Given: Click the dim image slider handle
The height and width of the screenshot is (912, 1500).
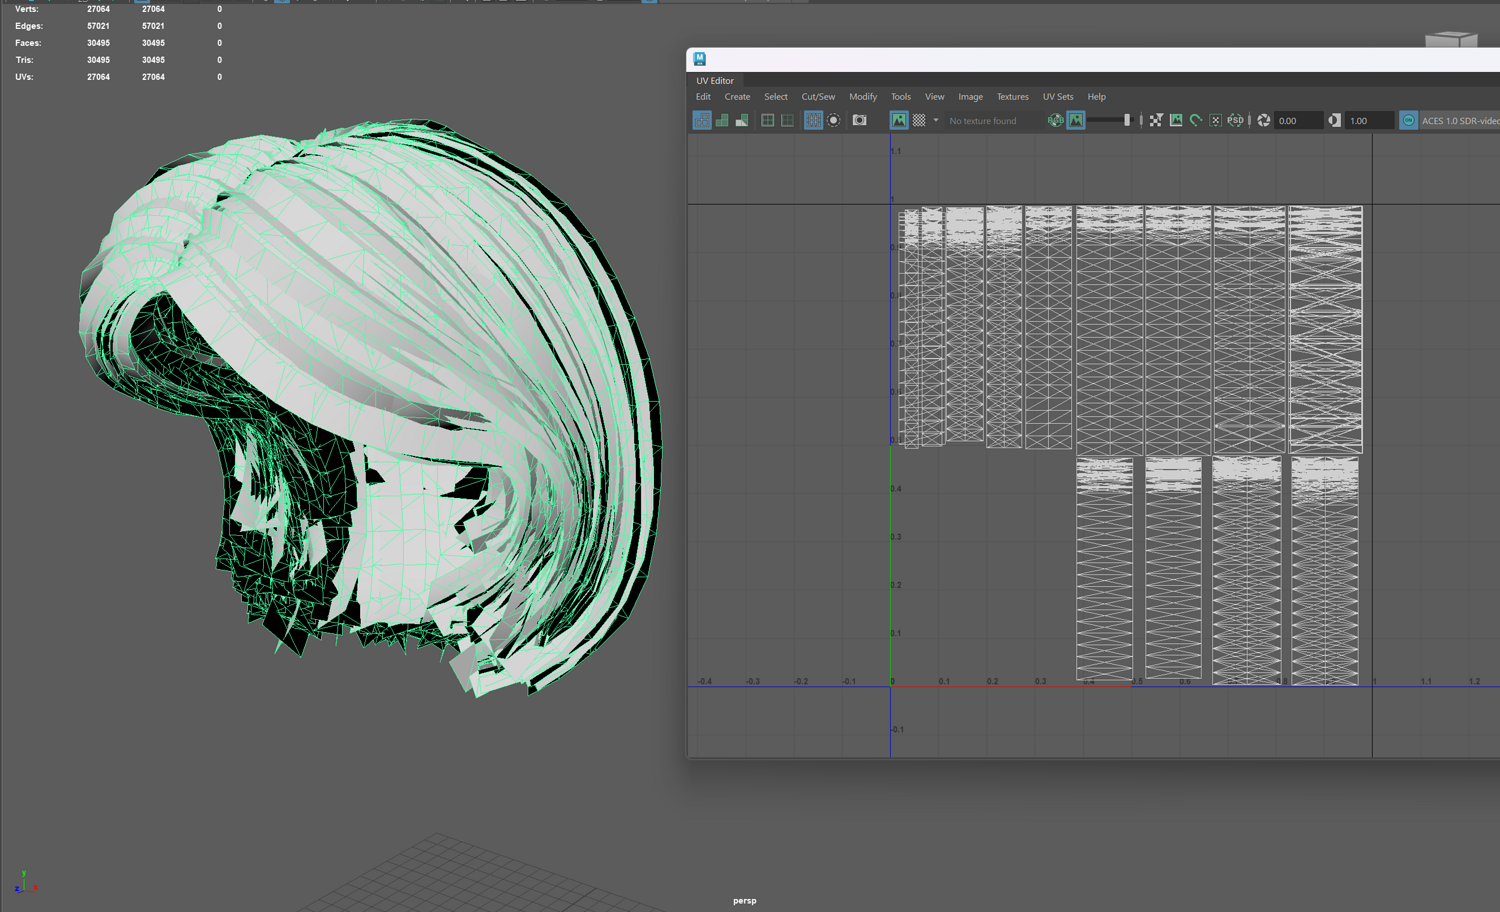Looking at the screenshot, I should [x=1127, y=120].
